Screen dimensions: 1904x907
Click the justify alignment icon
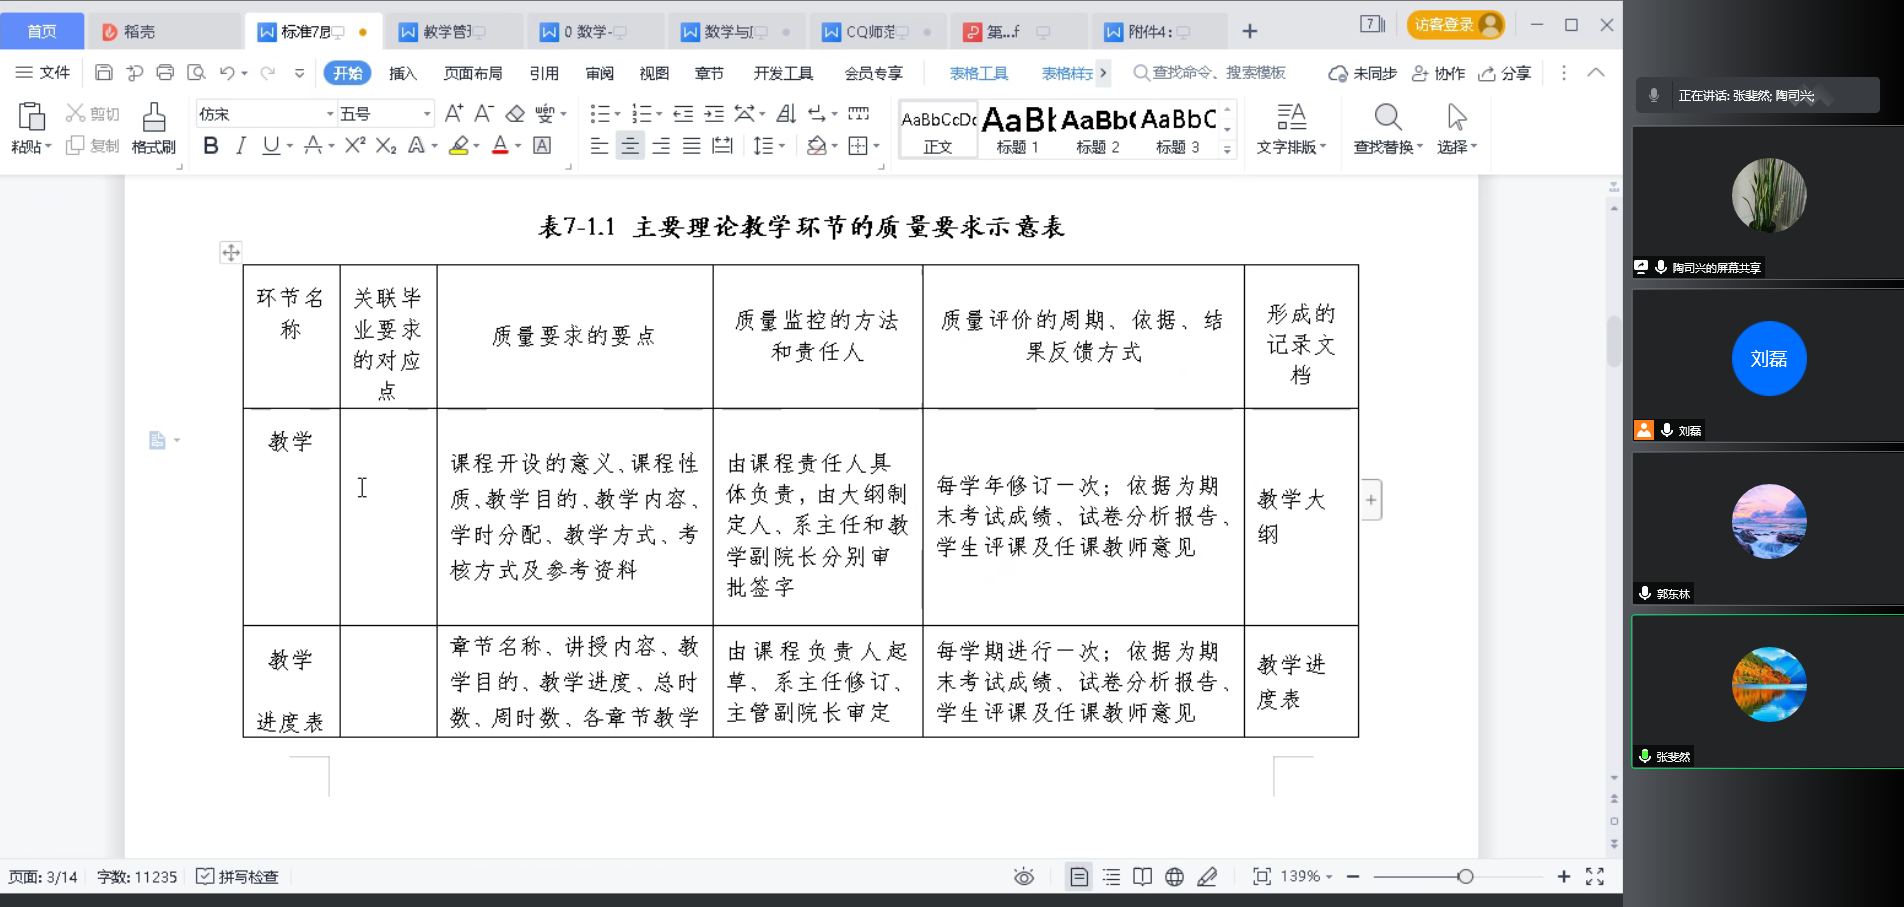pyautogui.click(x=691, y=146)
